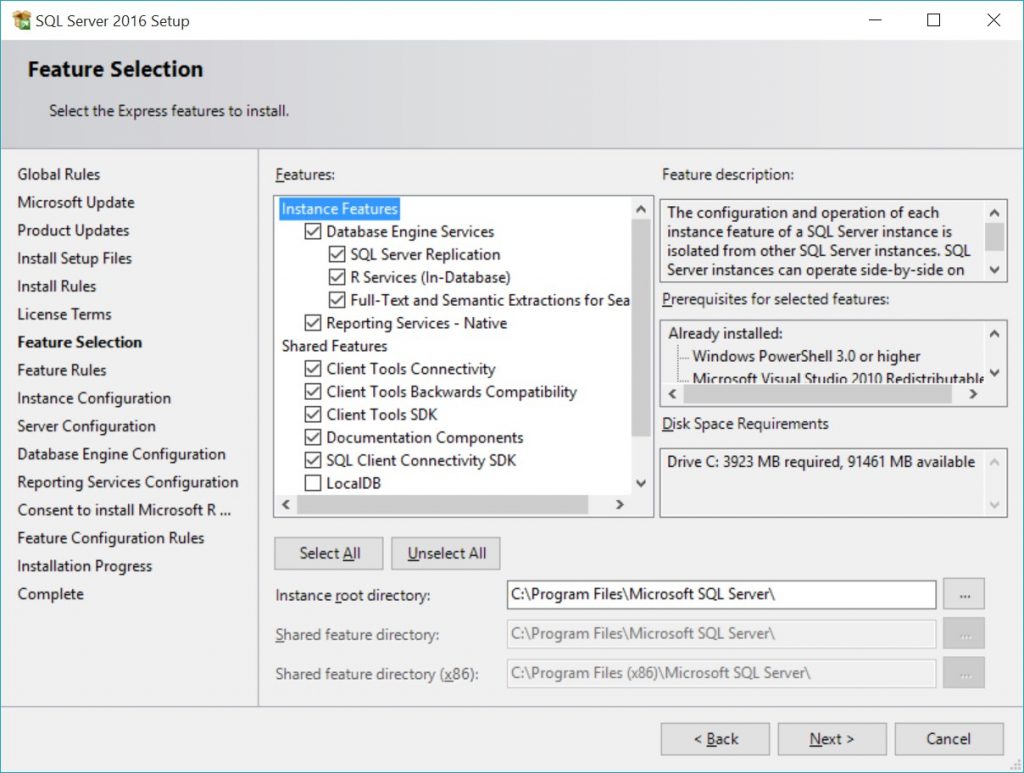Viewport: 1024px width, 773px height.
Task: Cancel the SQL Server installation
Action: point(948,739)
